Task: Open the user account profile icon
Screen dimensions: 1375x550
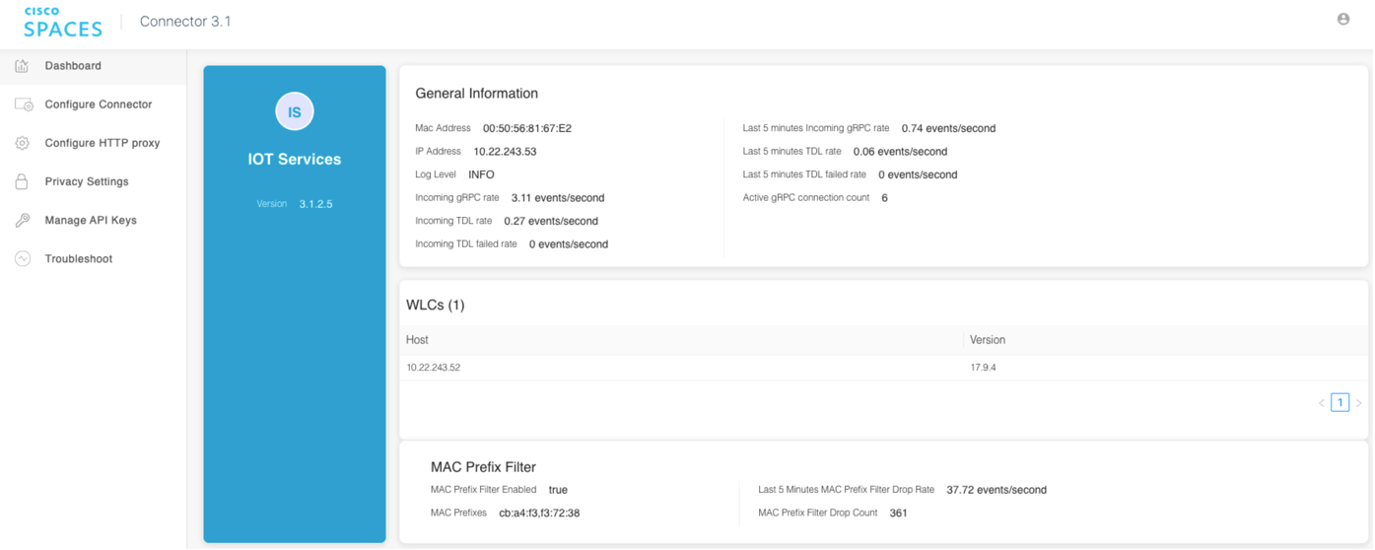Action: coord(1343,19)
